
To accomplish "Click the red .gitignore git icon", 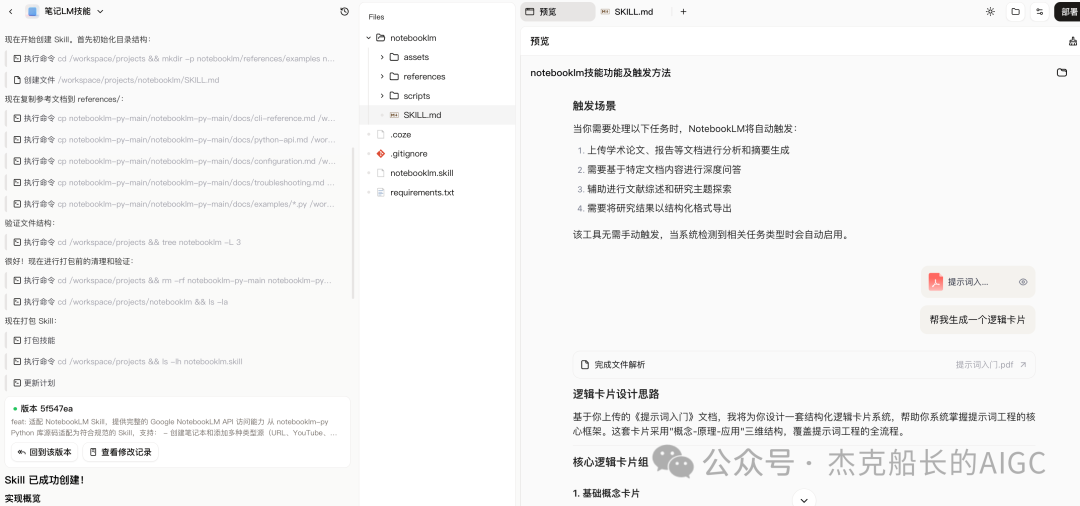I will pos(380,154).
